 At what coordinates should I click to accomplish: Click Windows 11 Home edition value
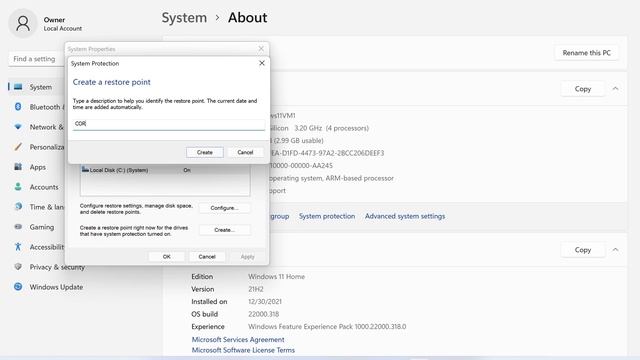click(x=276, y=276)
